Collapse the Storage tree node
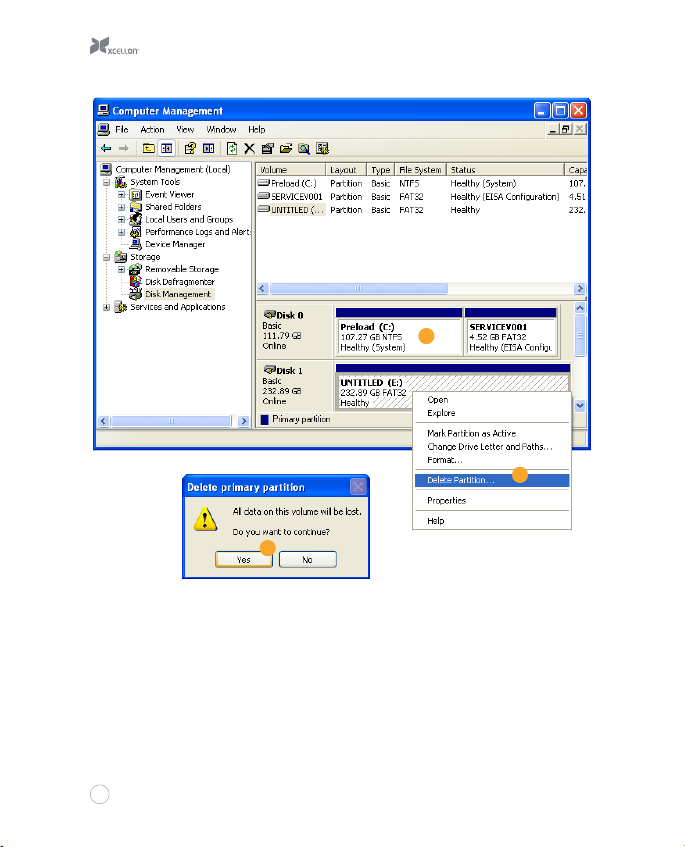Screen dimensions: 685x847 107,257
